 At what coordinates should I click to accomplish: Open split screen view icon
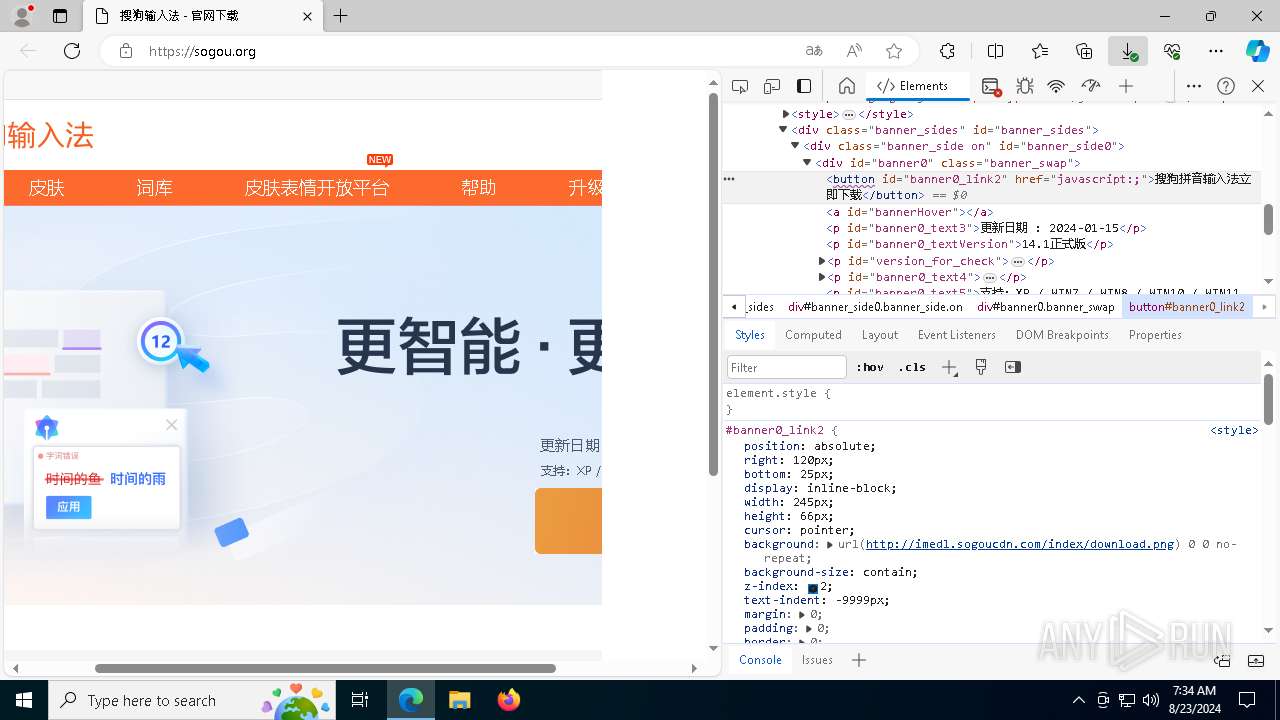pos(996,51)
